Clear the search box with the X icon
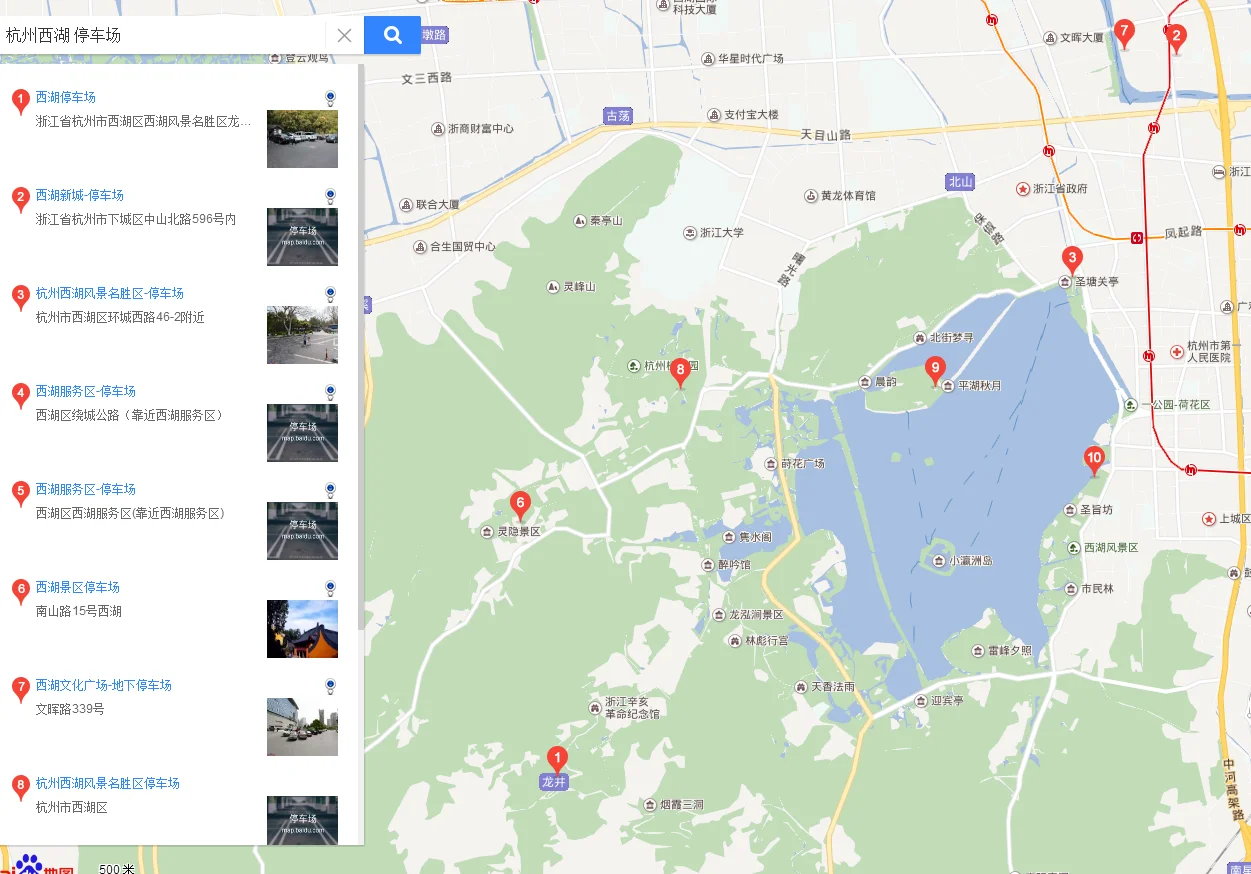The height and width of the screenshot is (874, 1251). coord(344,36)
